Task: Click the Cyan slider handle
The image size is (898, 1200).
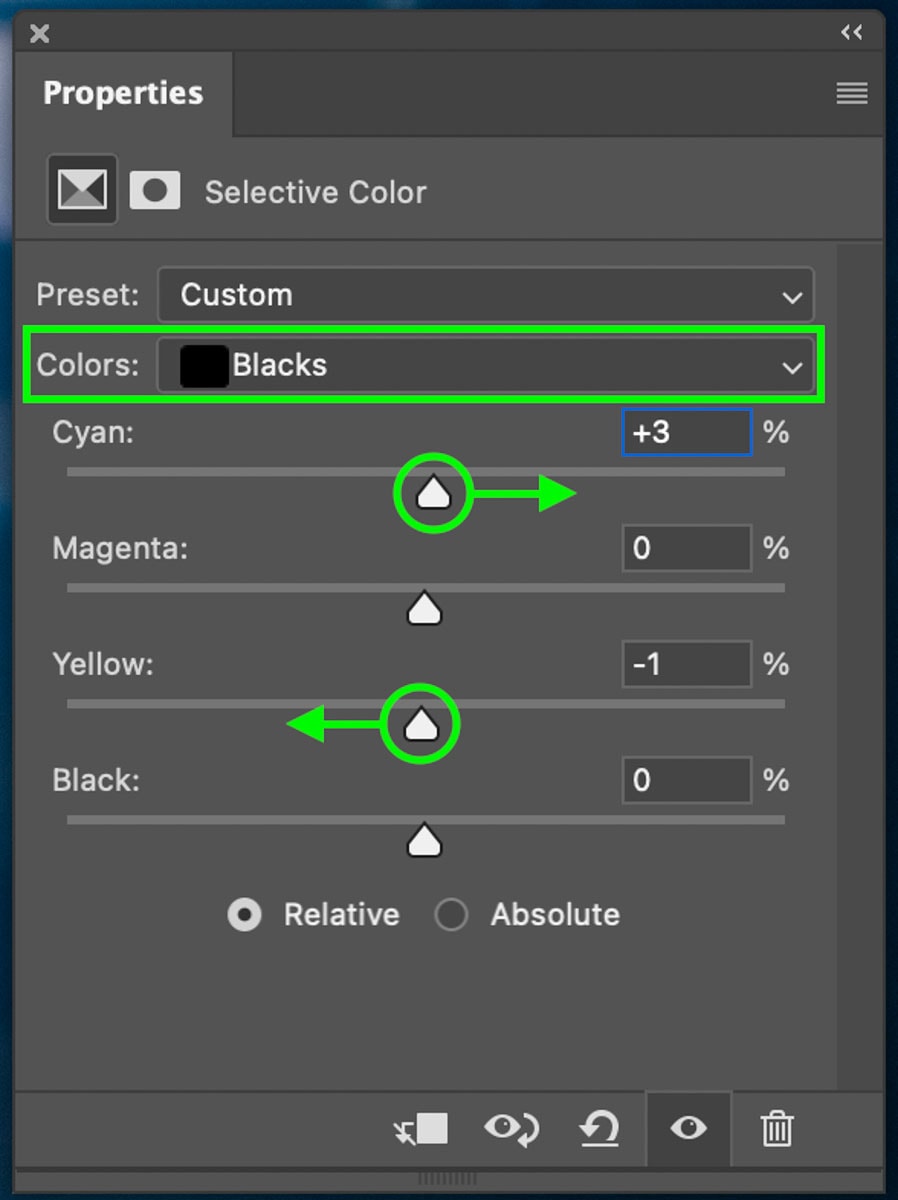Action: click(x=433, y=493)
